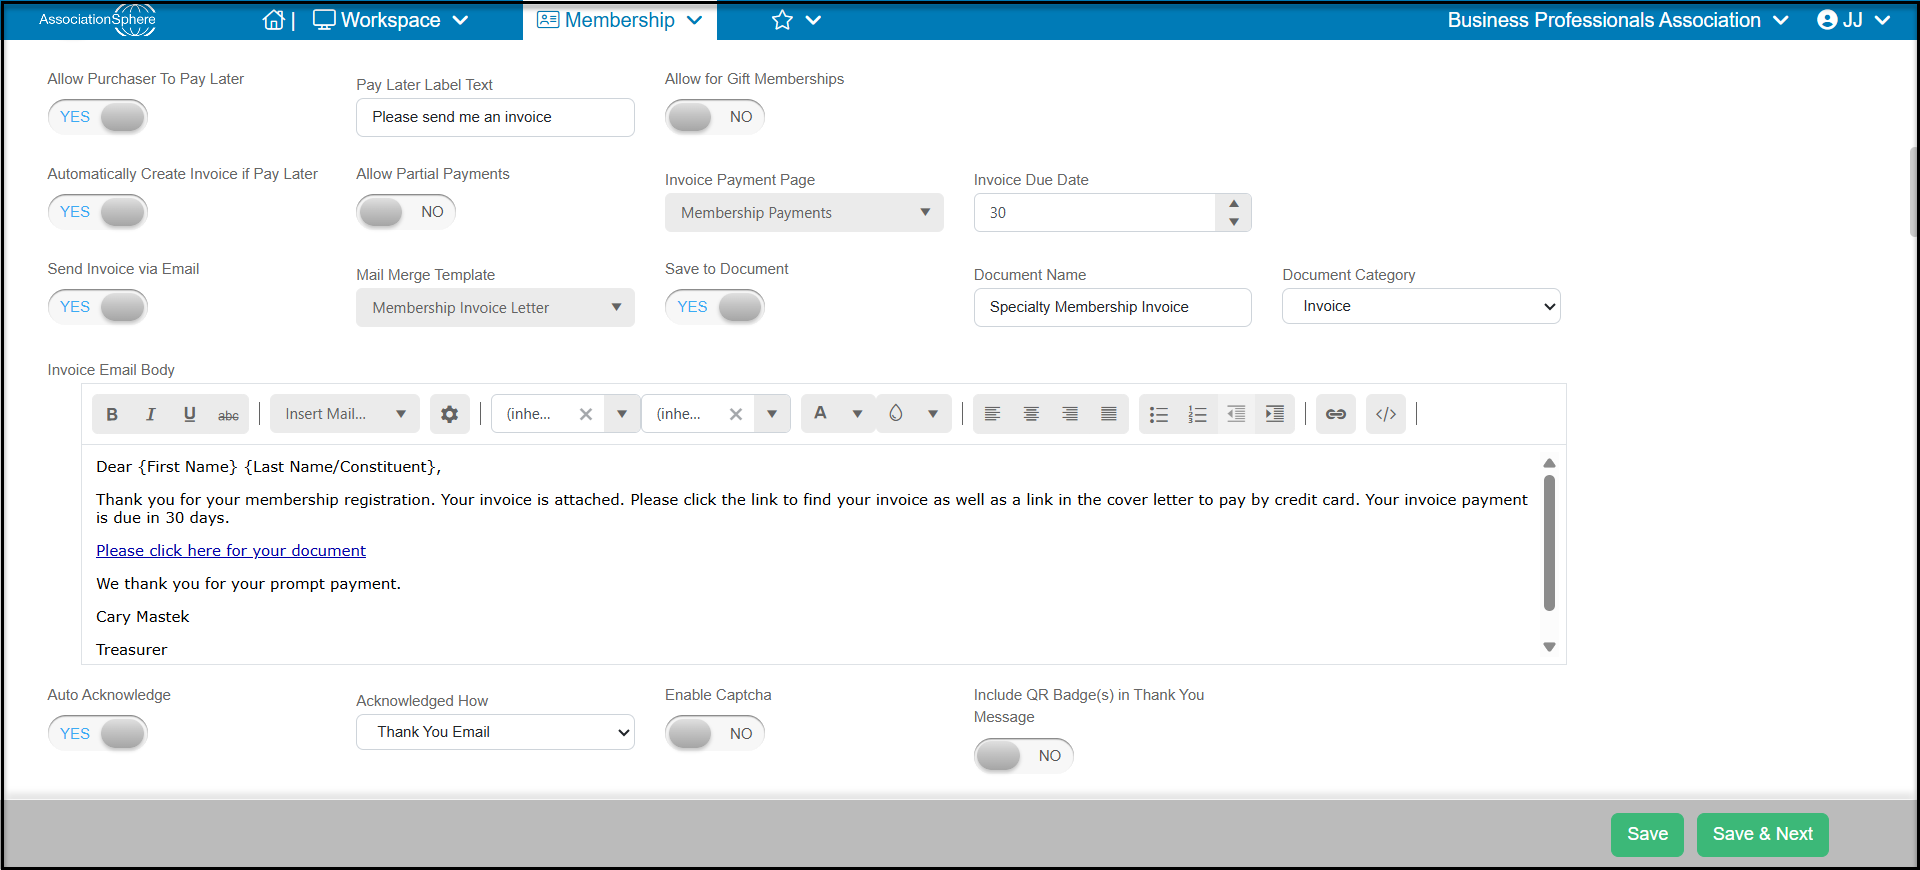Toggle bold formatting in email editor
This screenshot has height=870, width=1920.
(x=112, y=414)
